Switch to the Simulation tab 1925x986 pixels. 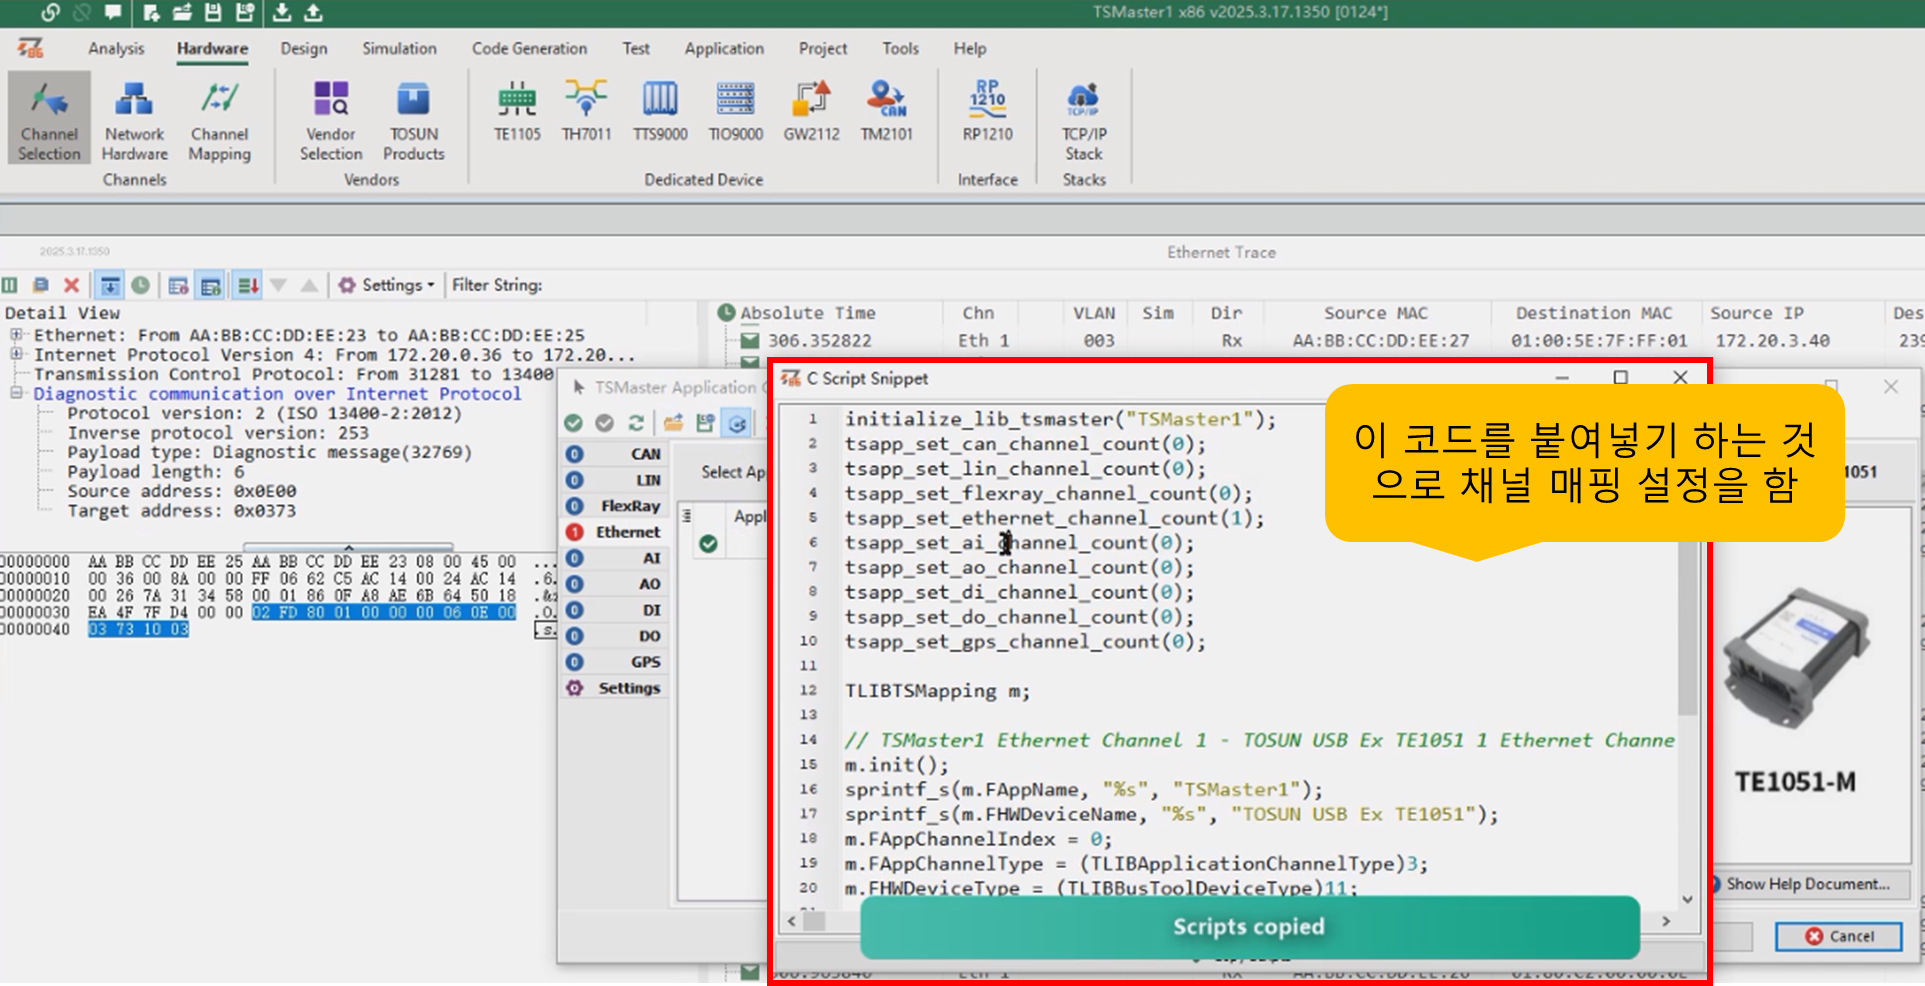coord(399,48)
